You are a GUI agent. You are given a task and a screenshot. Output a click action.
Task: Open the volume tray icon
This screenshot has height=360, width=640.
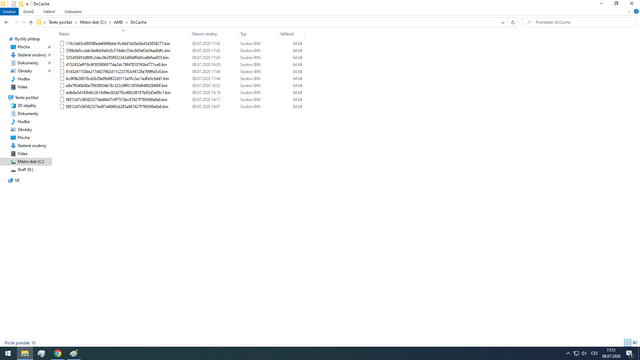[x=584, y=353]
